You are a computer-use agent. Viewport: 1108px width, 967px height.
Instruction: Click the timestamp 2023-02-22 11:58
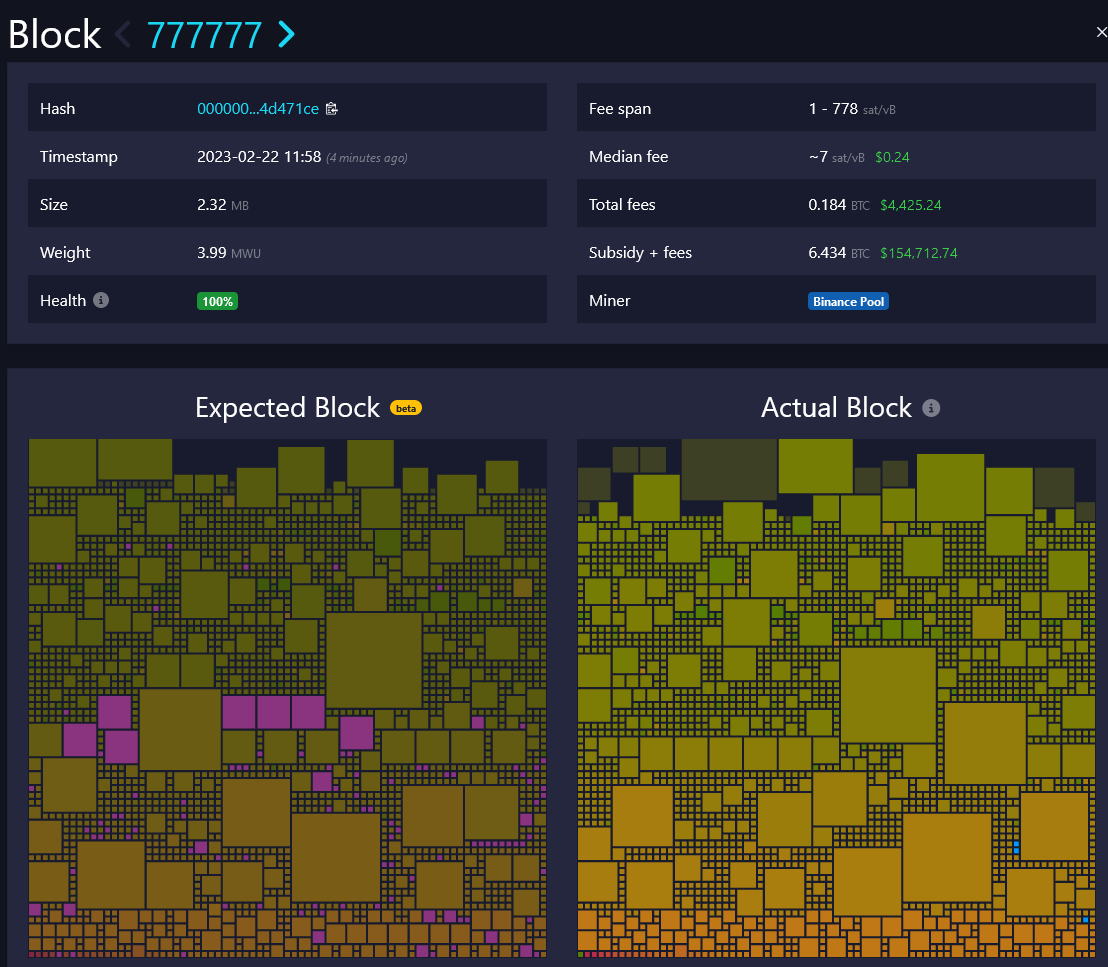click(258, 157)
